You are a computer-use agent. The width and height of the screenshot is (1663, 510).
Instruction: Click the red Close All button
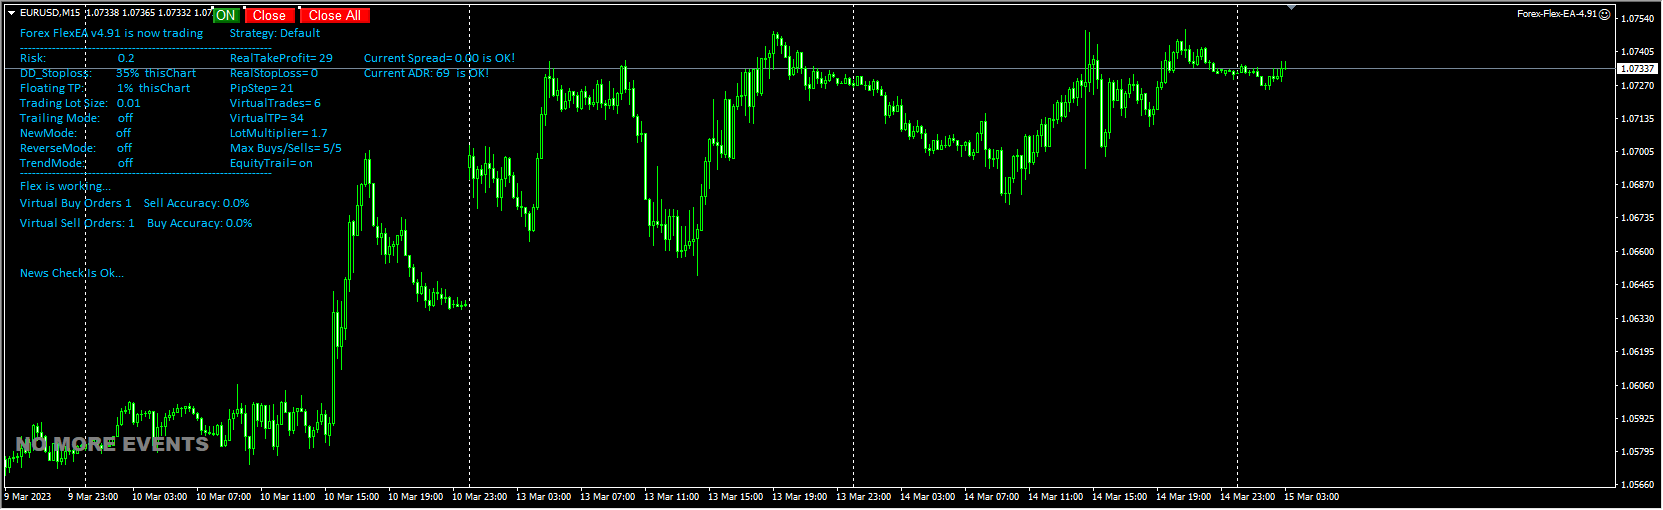pos(334,15)
